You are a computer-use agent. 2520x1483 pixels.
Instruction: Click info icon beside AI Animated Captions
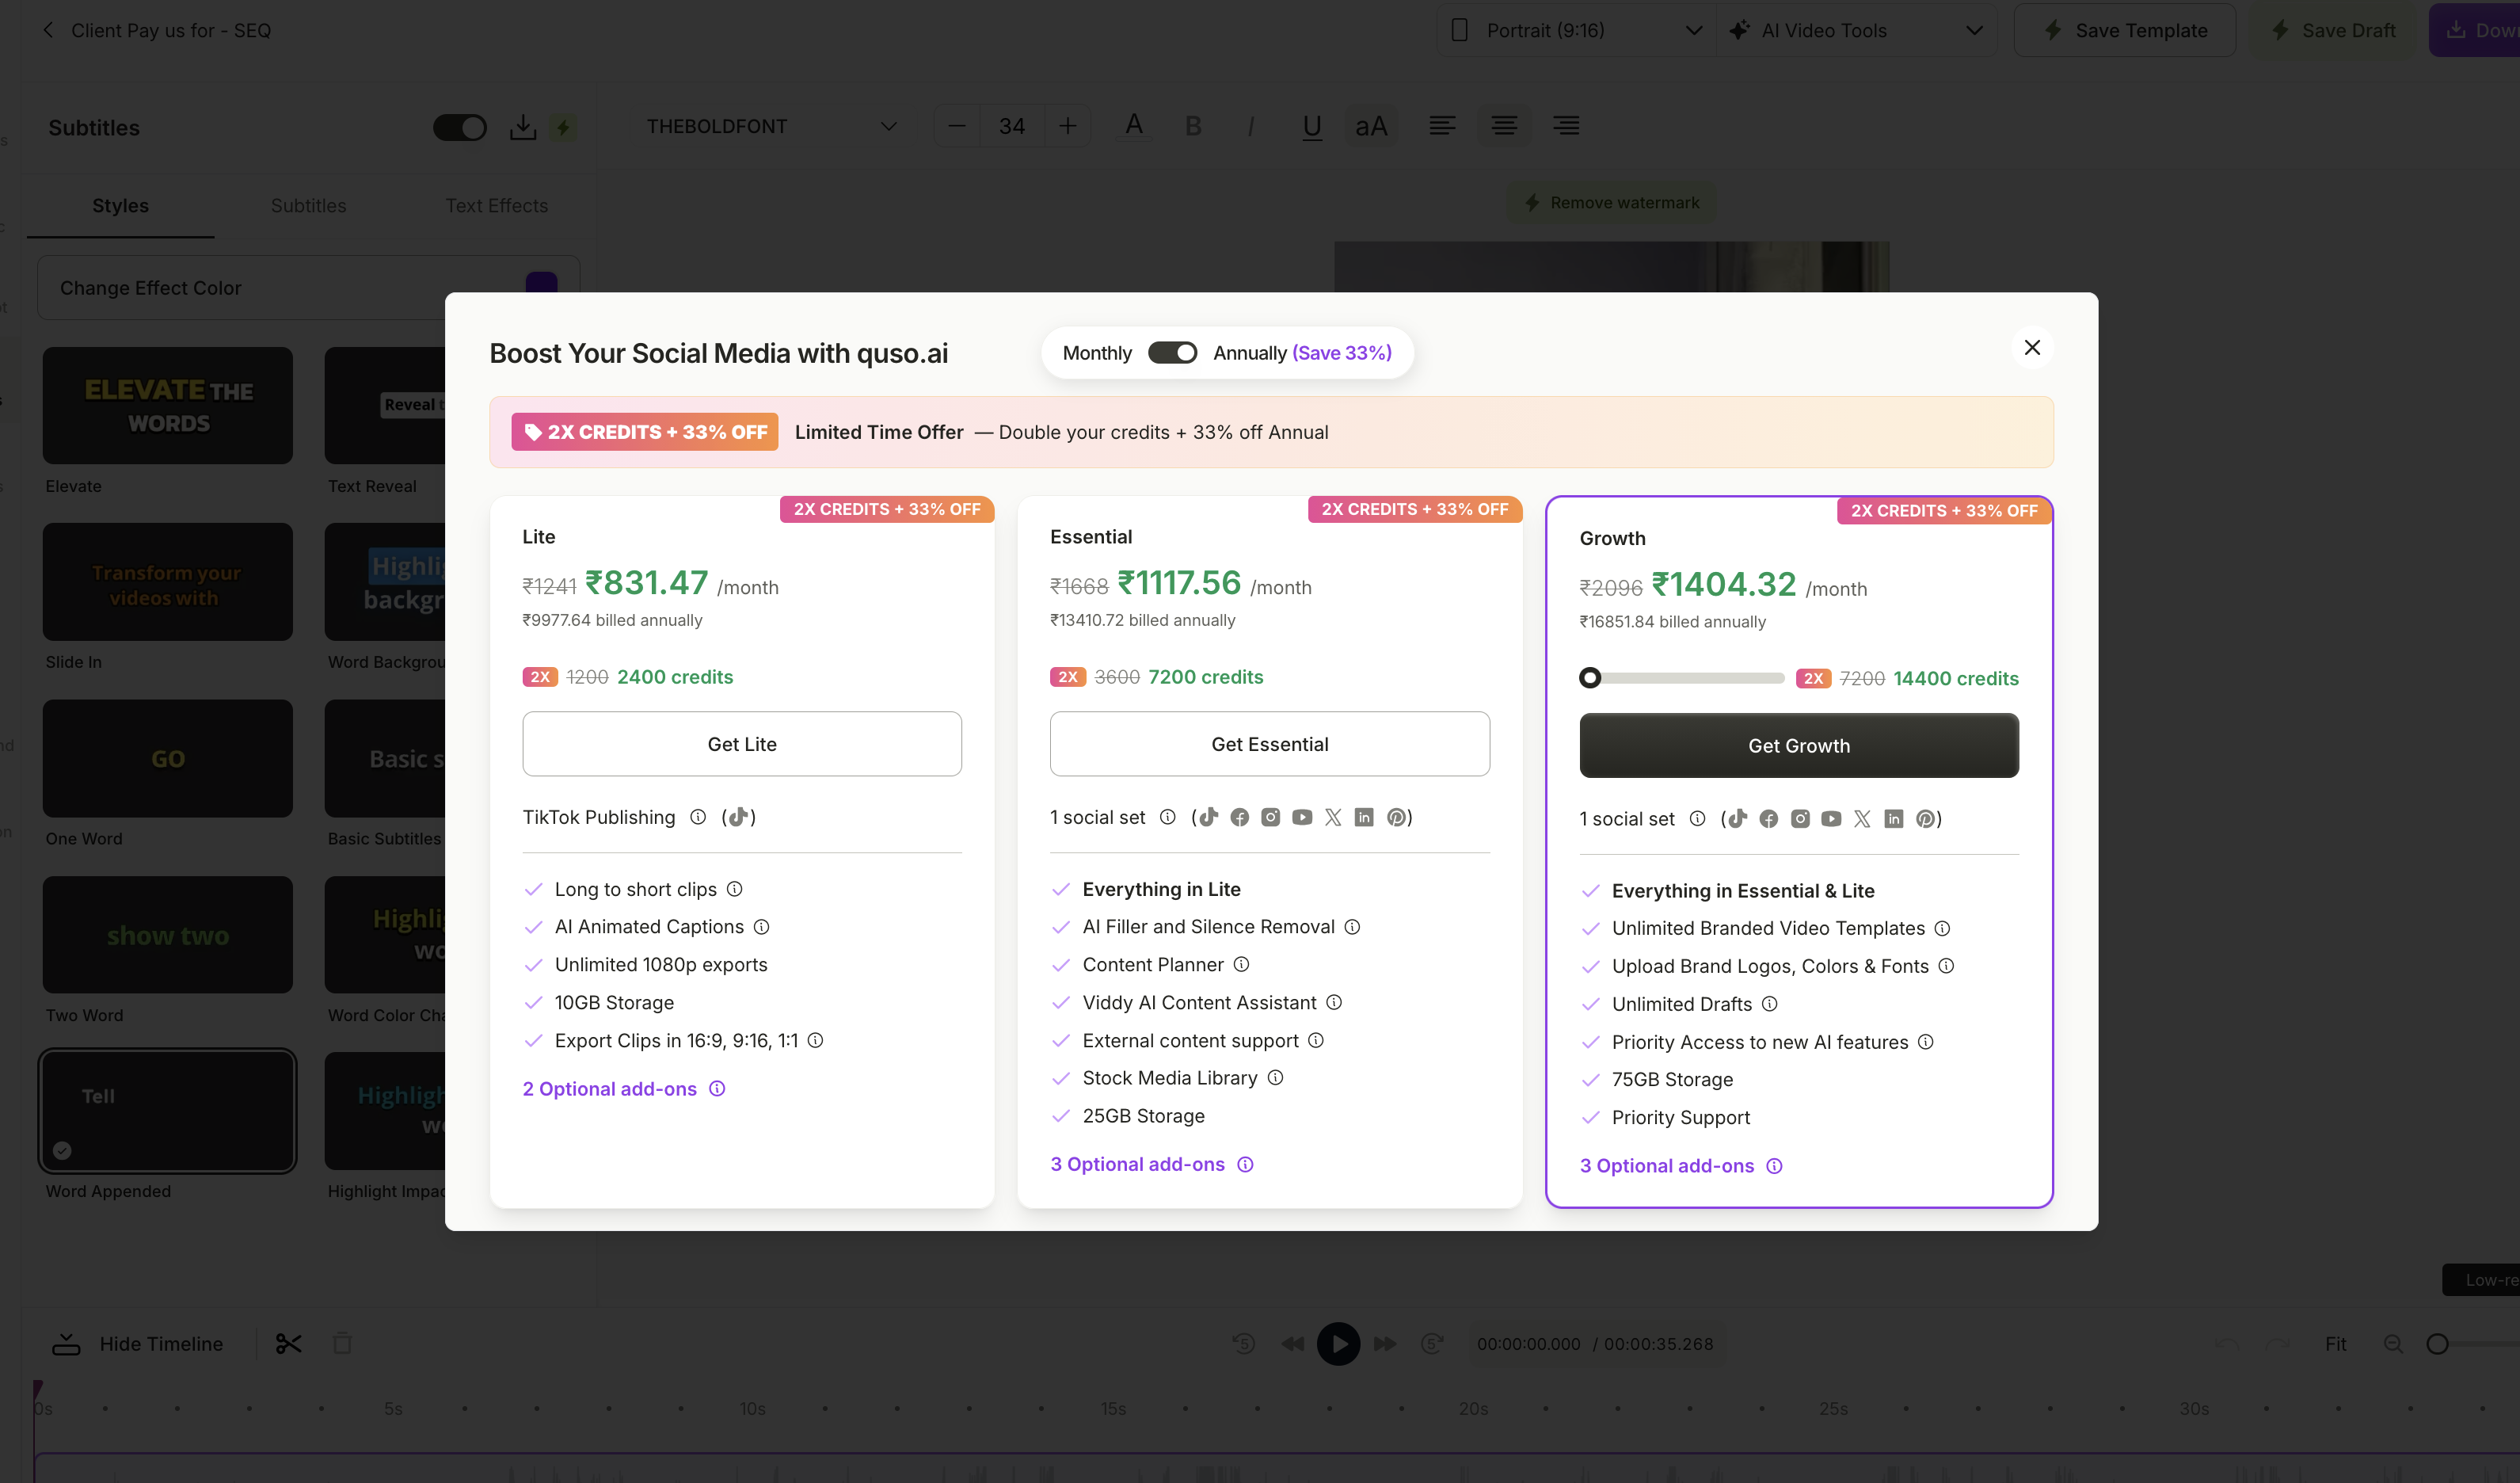pos(761,926)
